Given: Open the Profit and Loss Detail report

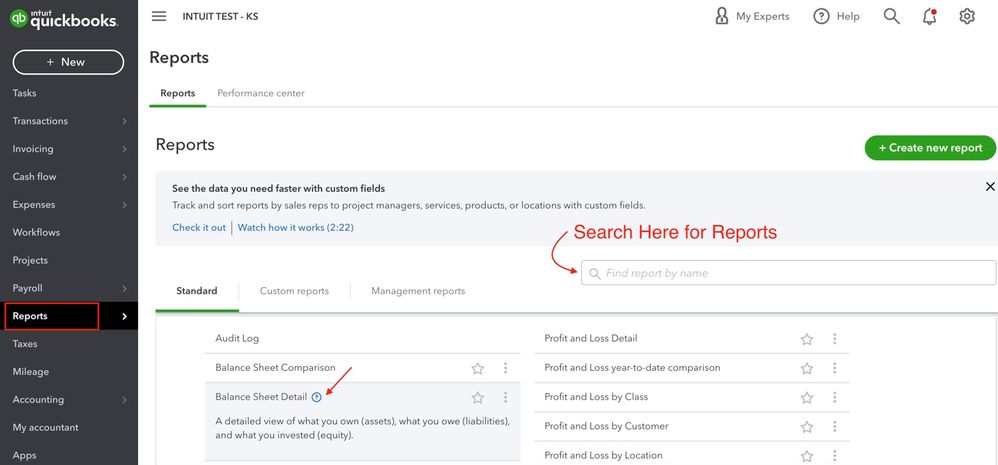Looking at the screenshot, I should tap(591, 338).
